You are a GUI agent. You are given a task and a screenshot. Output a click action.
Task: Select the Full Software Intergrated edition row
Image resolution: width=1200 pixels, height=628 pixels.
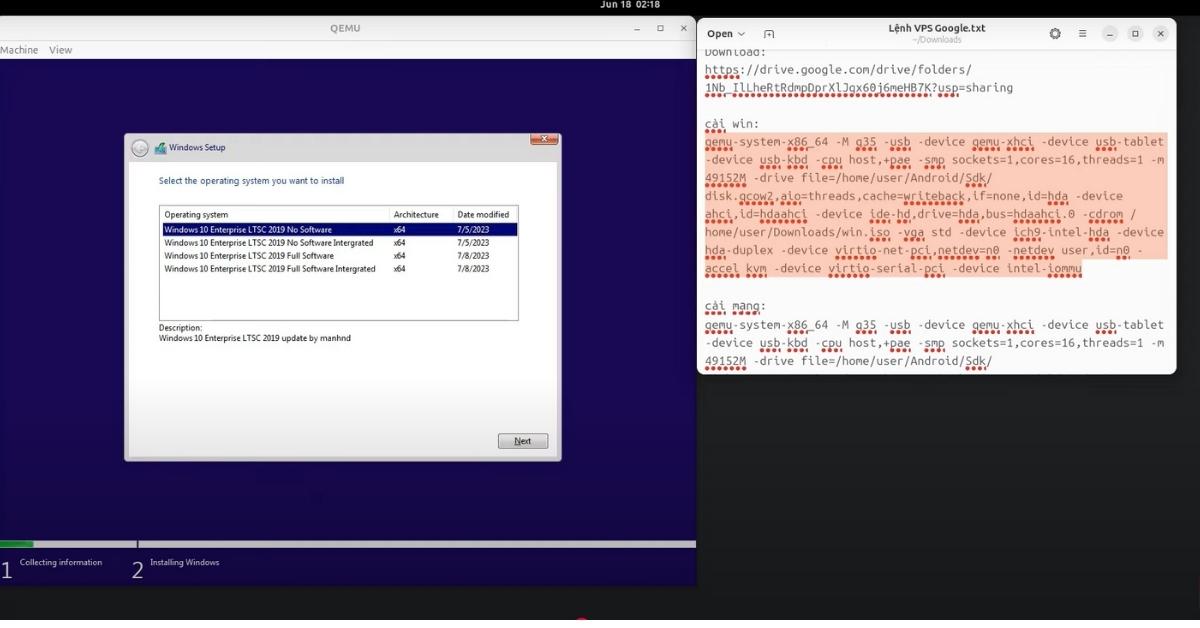[x=340, y=269]
